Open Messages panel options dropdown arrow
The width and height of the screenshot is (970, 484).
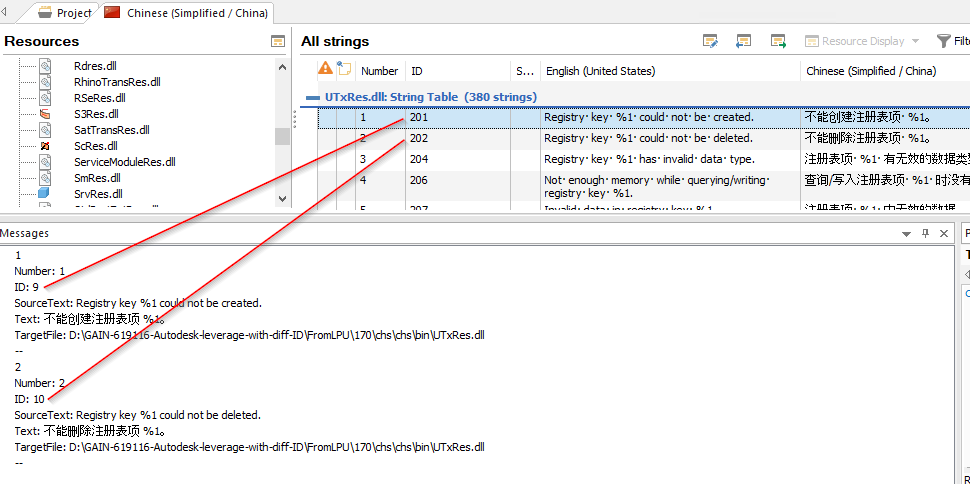906,233
